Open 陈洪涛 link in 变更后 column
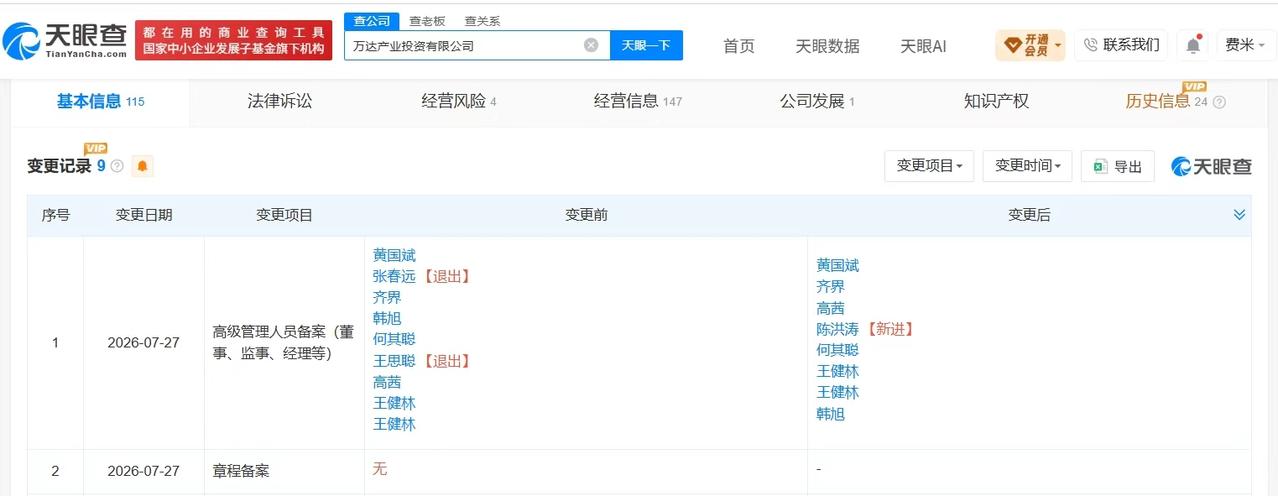The height and width of the screenshot is (496, 1278). point(837,329)
